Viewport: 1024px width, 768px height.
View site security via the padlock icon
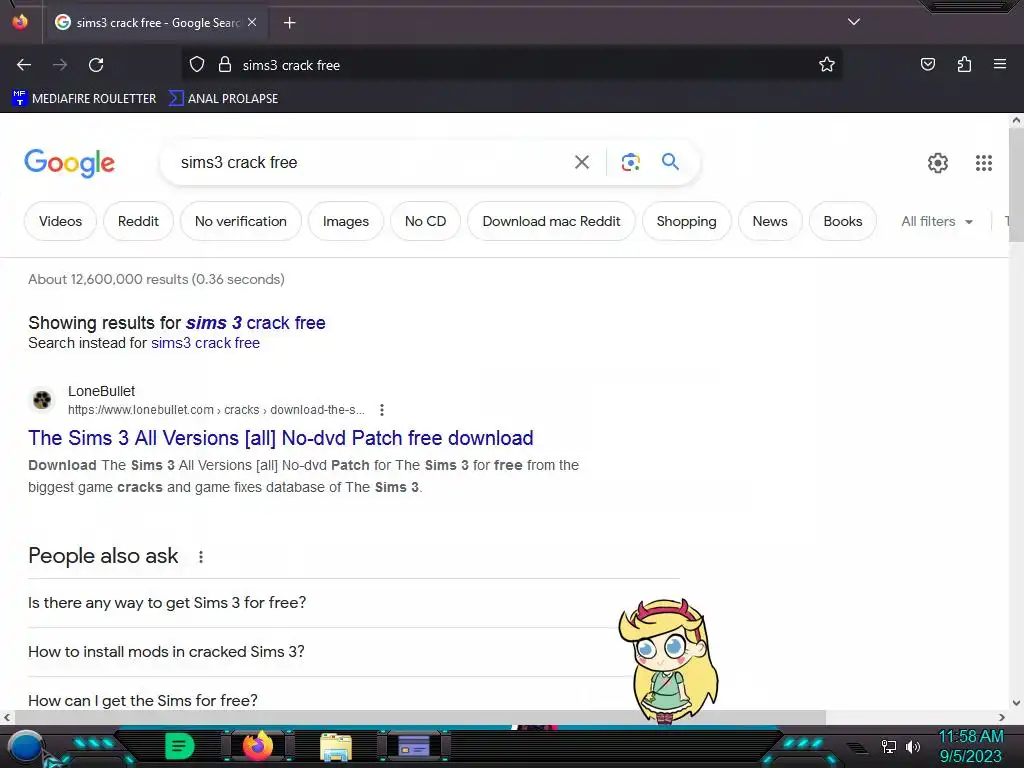point(225,65)
